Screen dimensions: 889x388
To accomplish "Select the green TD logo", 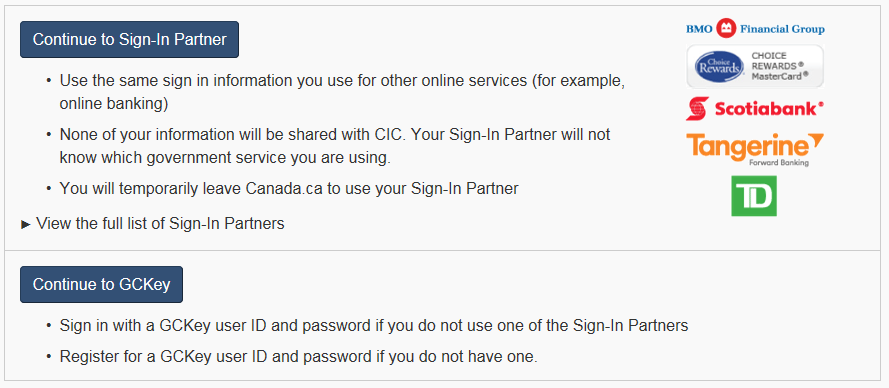I will coord(754,196).
